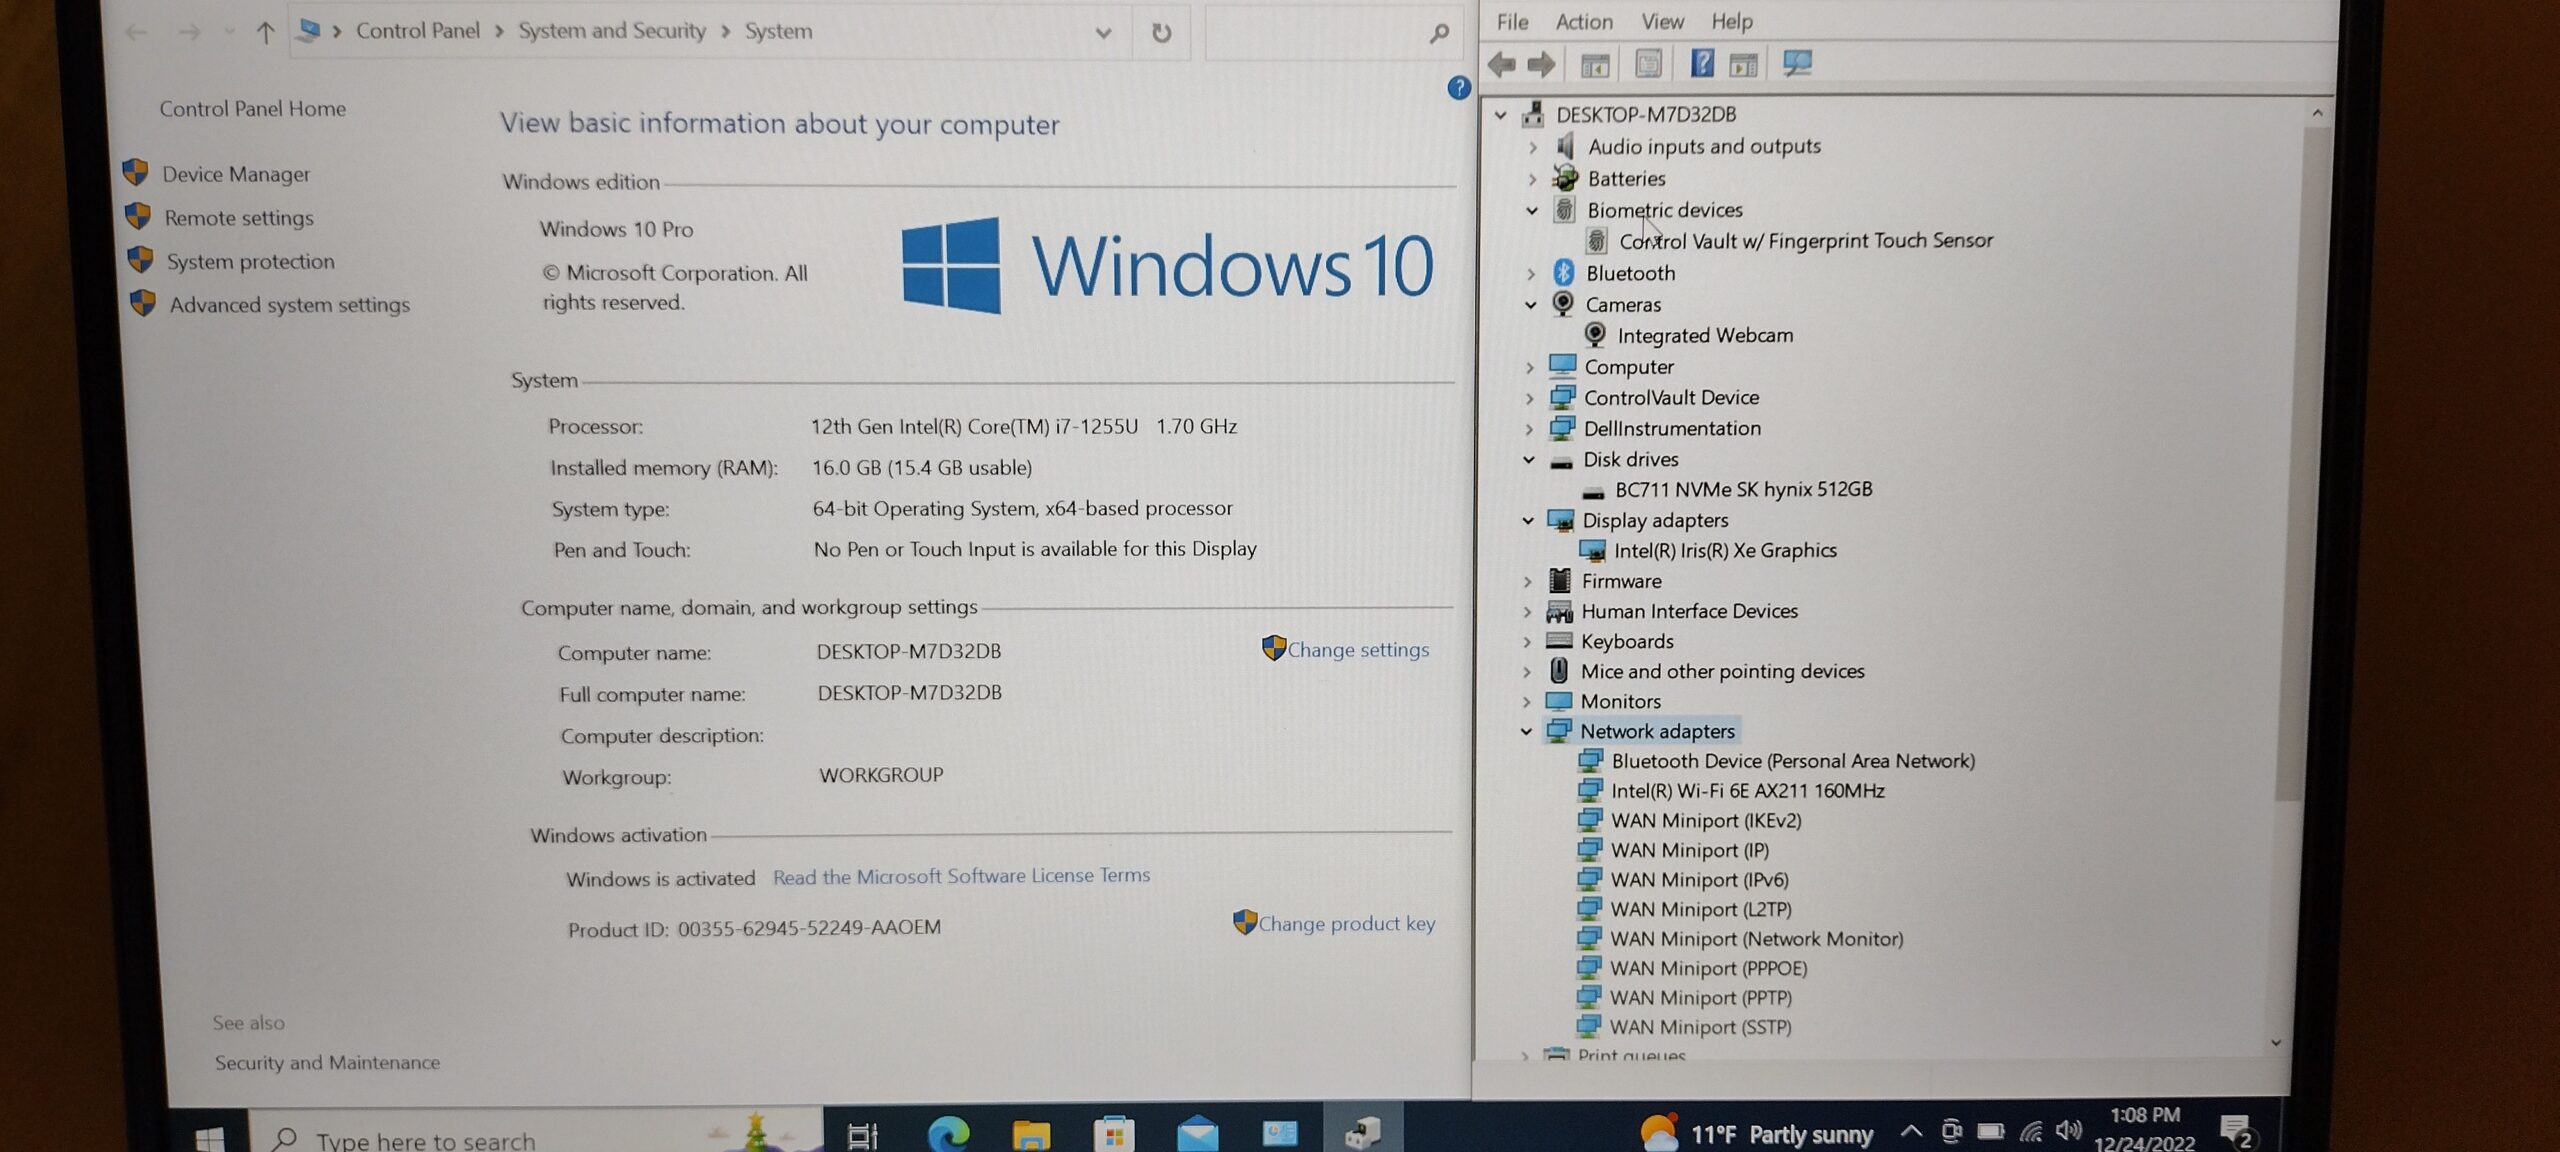This screenshot has height=1152, width=2560.
Task: Click Control Panel Home link
Action: [x=253, y=109]
